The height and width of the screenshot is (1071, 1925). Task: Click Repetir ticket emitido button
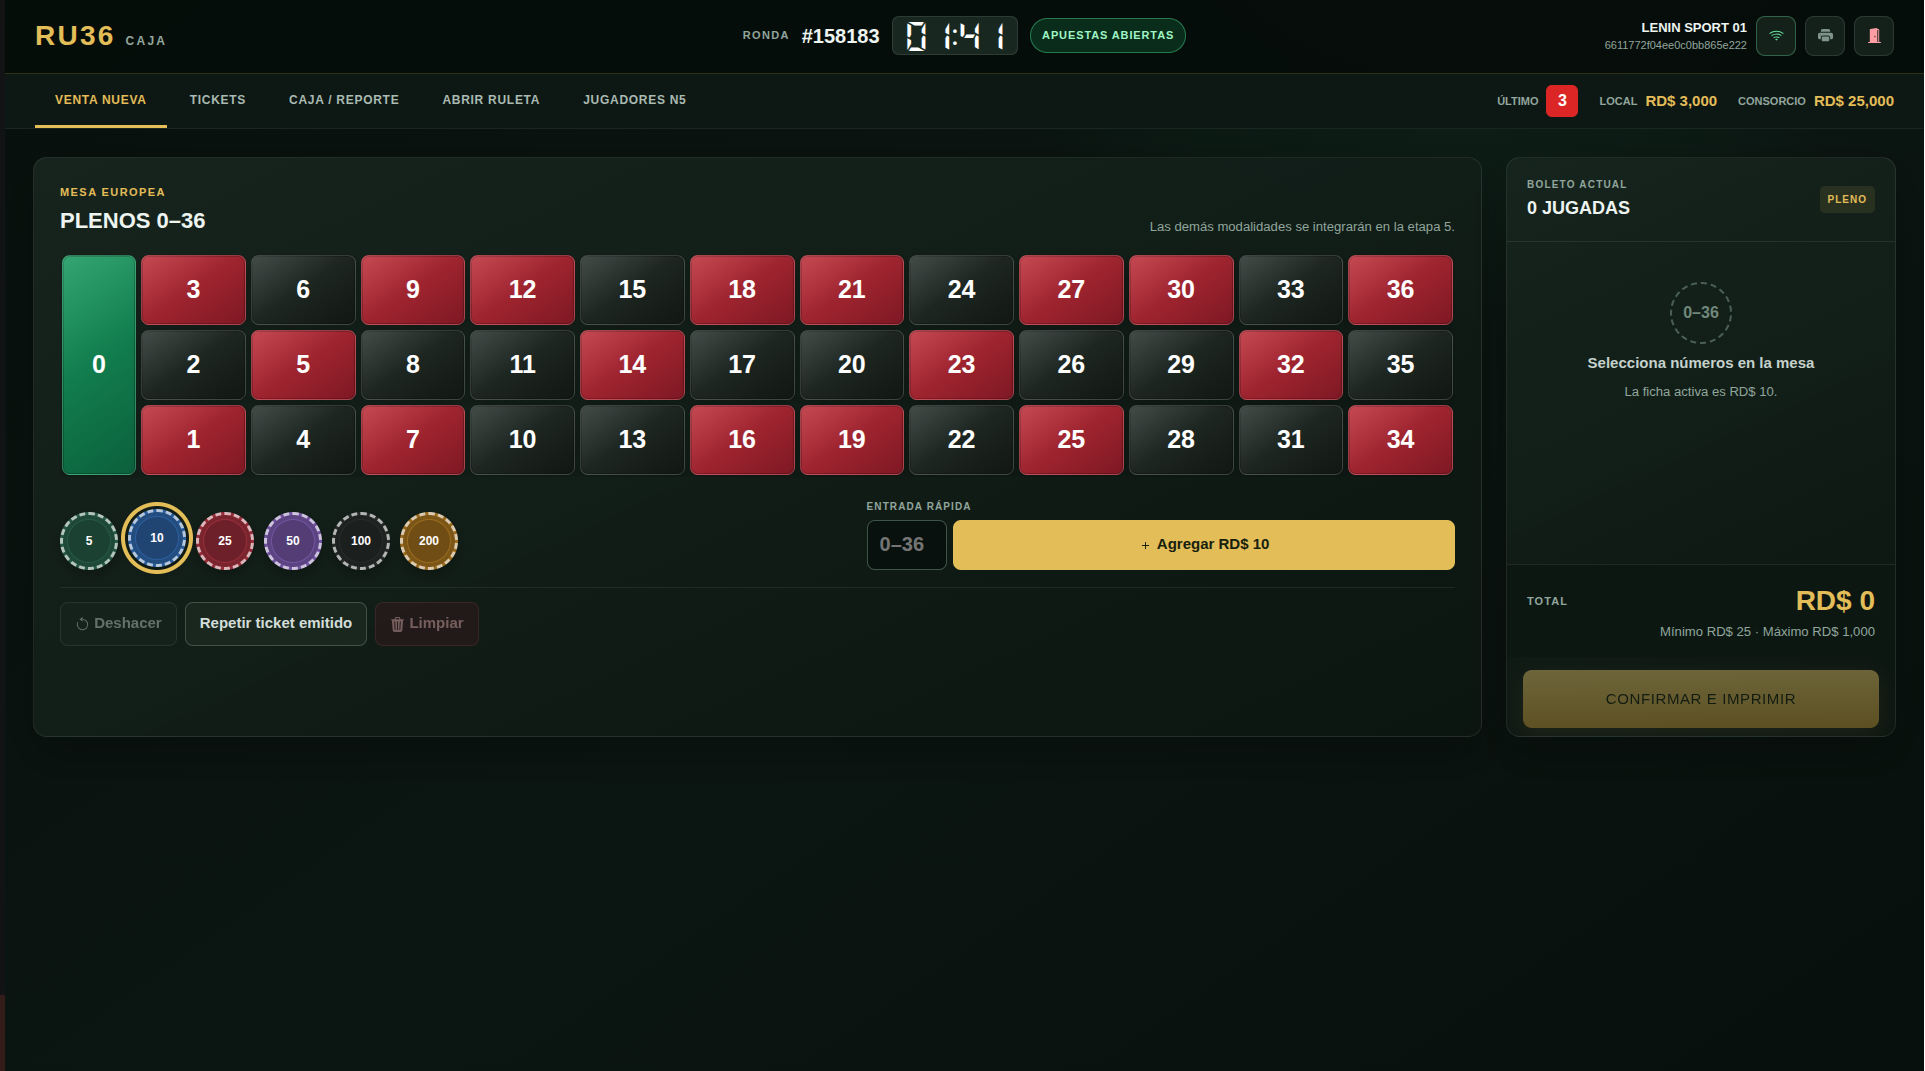tap(276, 624)
